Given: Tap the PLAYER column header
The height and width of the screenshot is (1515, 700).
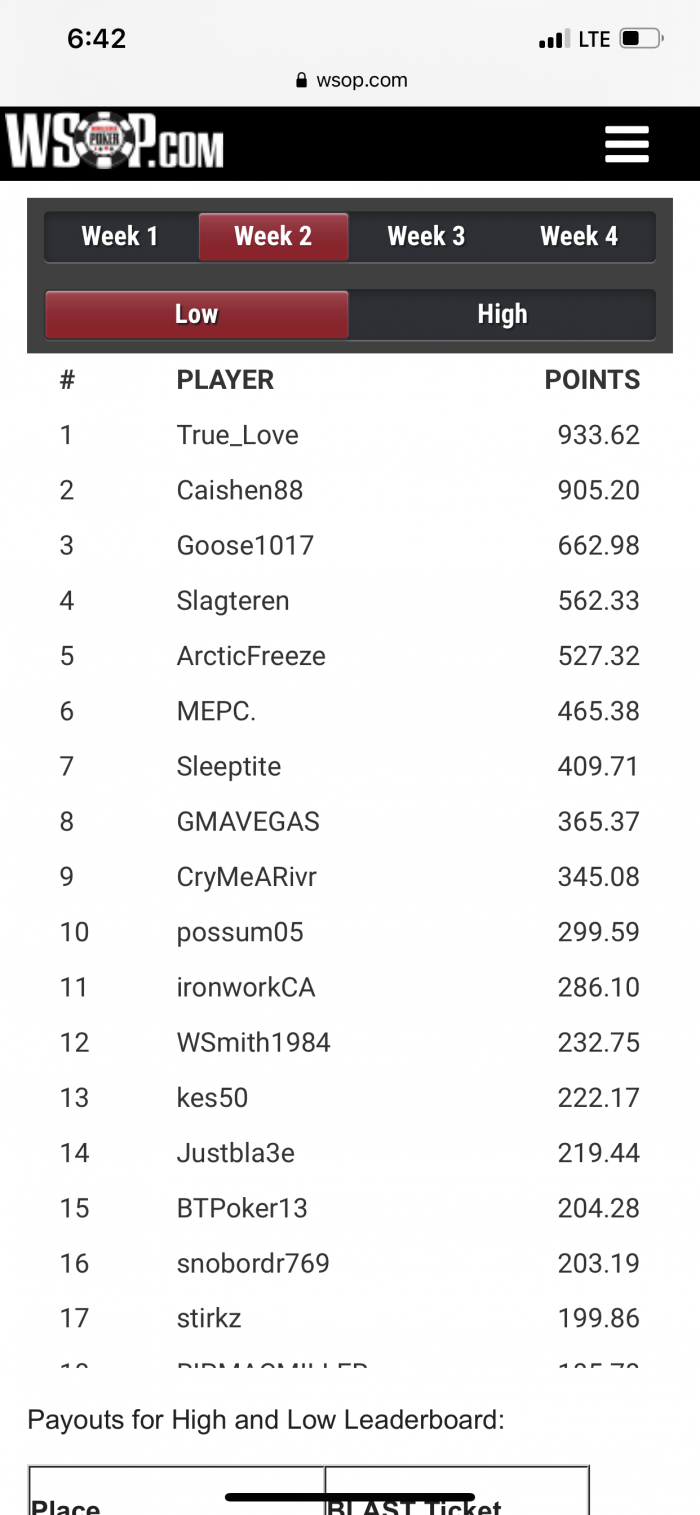Looking at the screenshot, I should (225, 380).
